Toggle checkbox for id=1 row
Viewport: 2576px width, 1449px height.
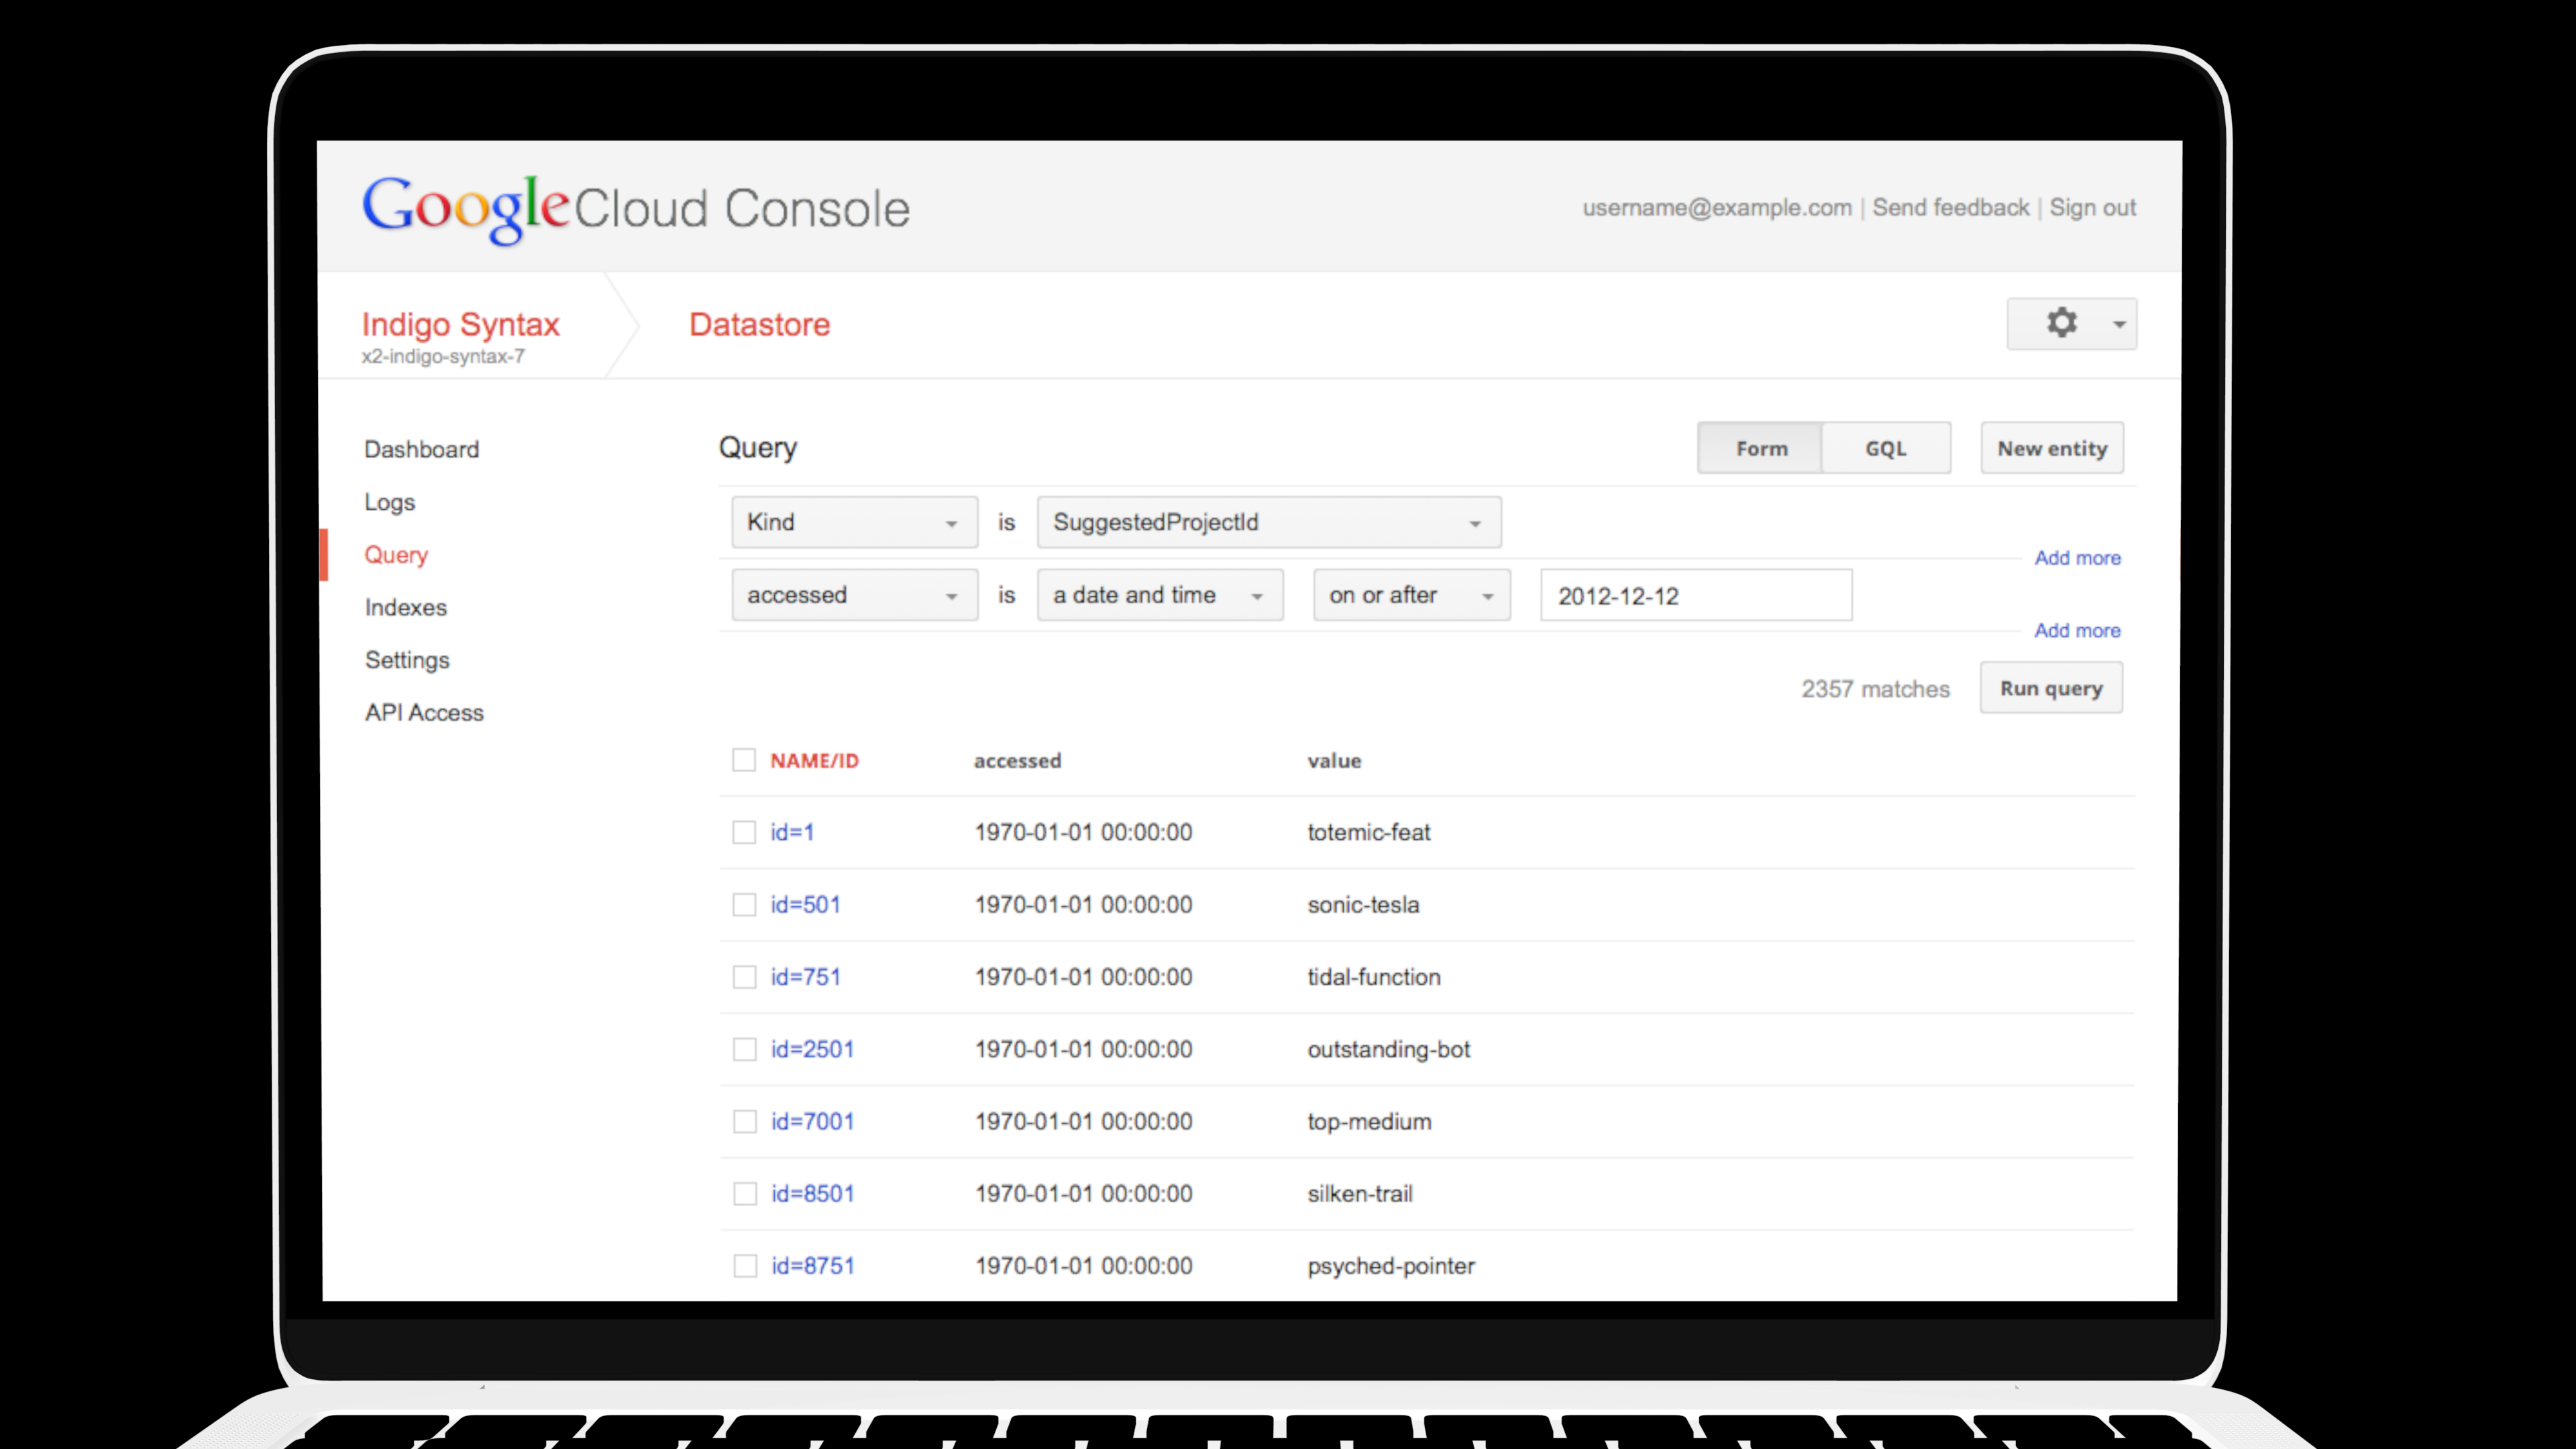[x=743, y=832]
